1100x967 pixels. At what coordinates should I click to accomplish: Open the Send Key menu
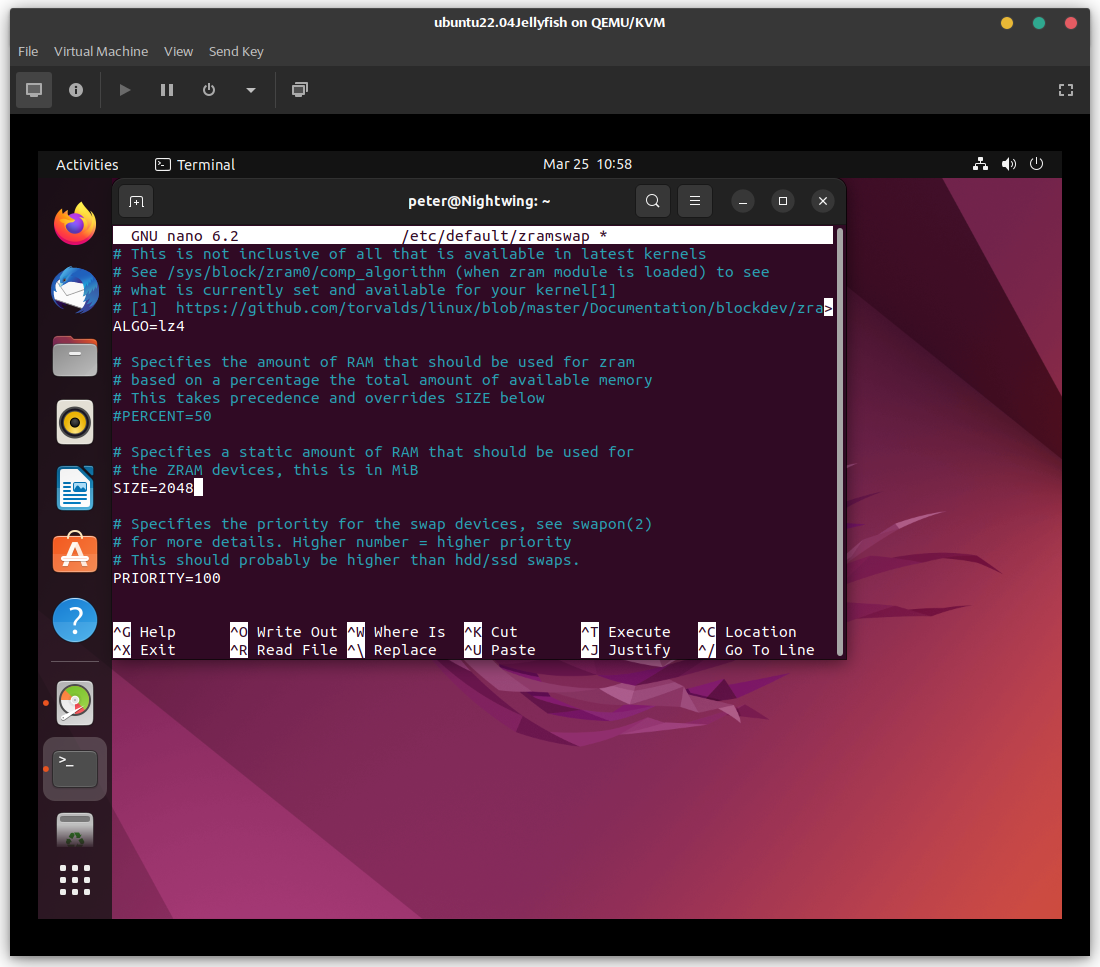(x=236, y=52)
